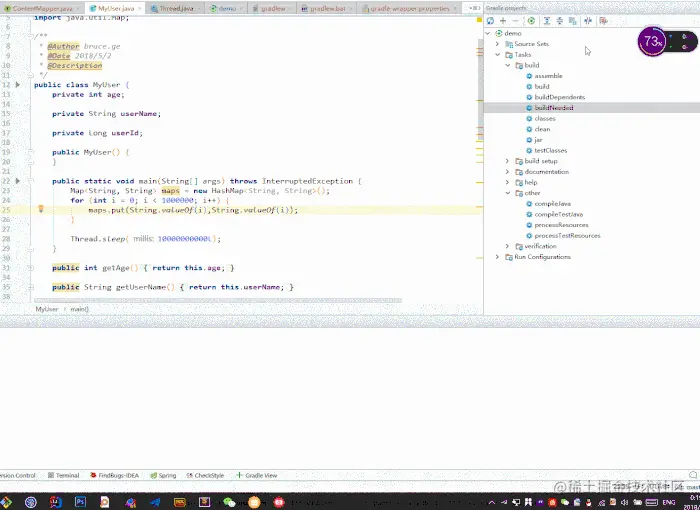Collapse all nodes in Gradle toolbar
Screen dimensions: 700x510
(559, 21)
